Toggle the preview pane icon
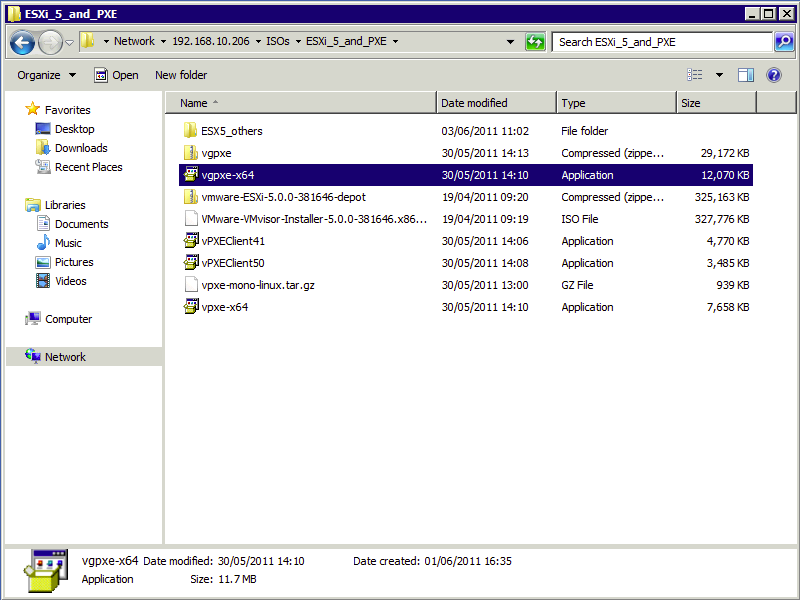This screenshot has width=800, height=600. click(745, 75)
